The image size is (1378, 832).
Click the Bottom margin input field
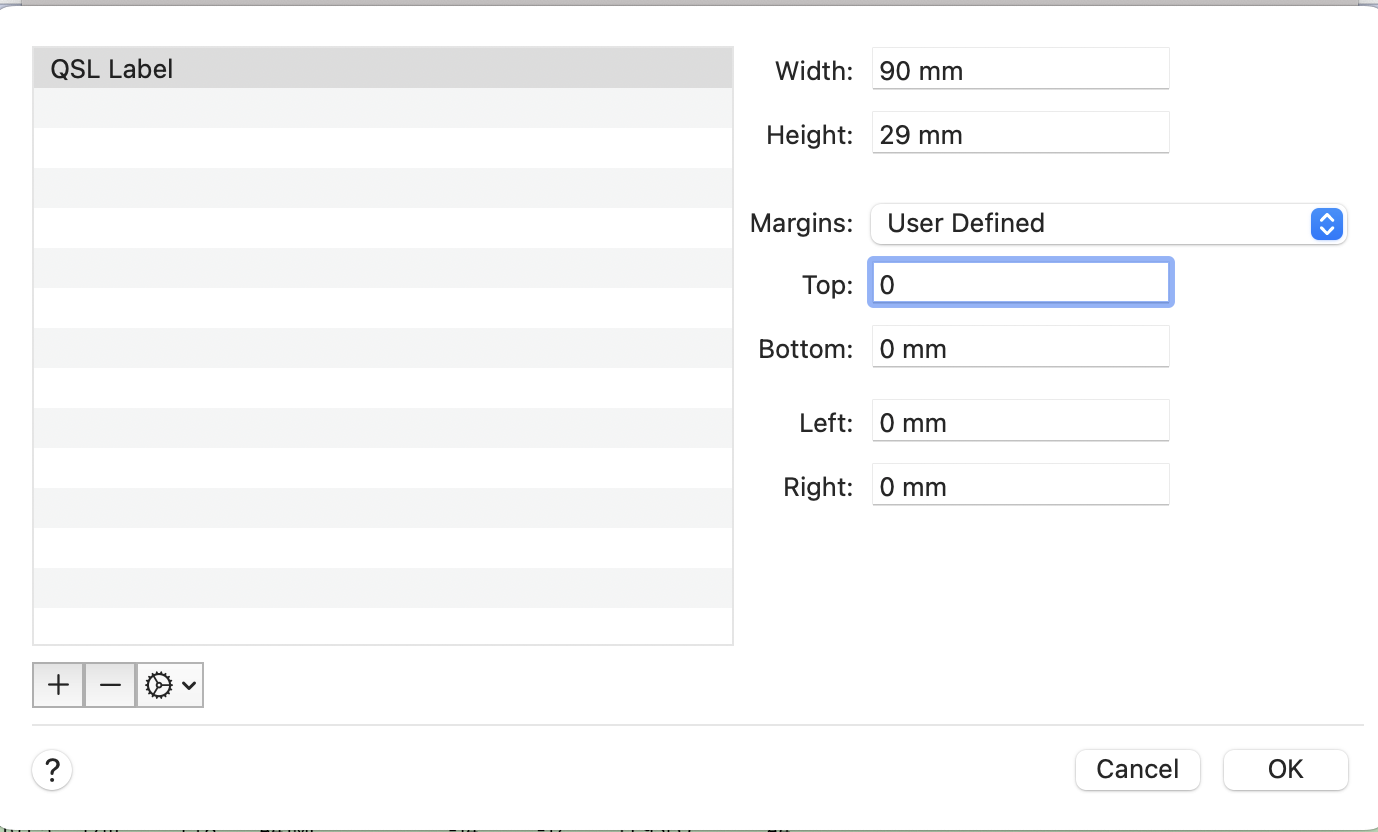1020,349
